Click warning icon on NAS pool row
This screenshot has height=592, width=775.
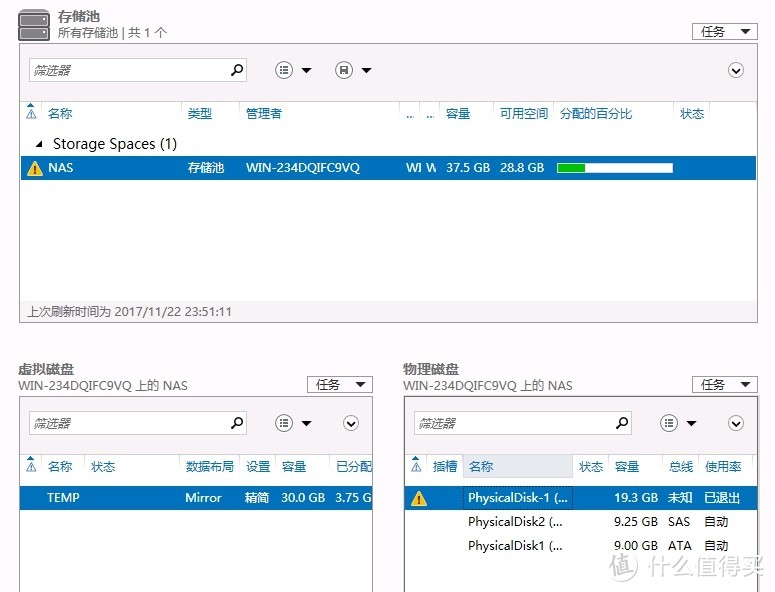(x=35, y=169)
